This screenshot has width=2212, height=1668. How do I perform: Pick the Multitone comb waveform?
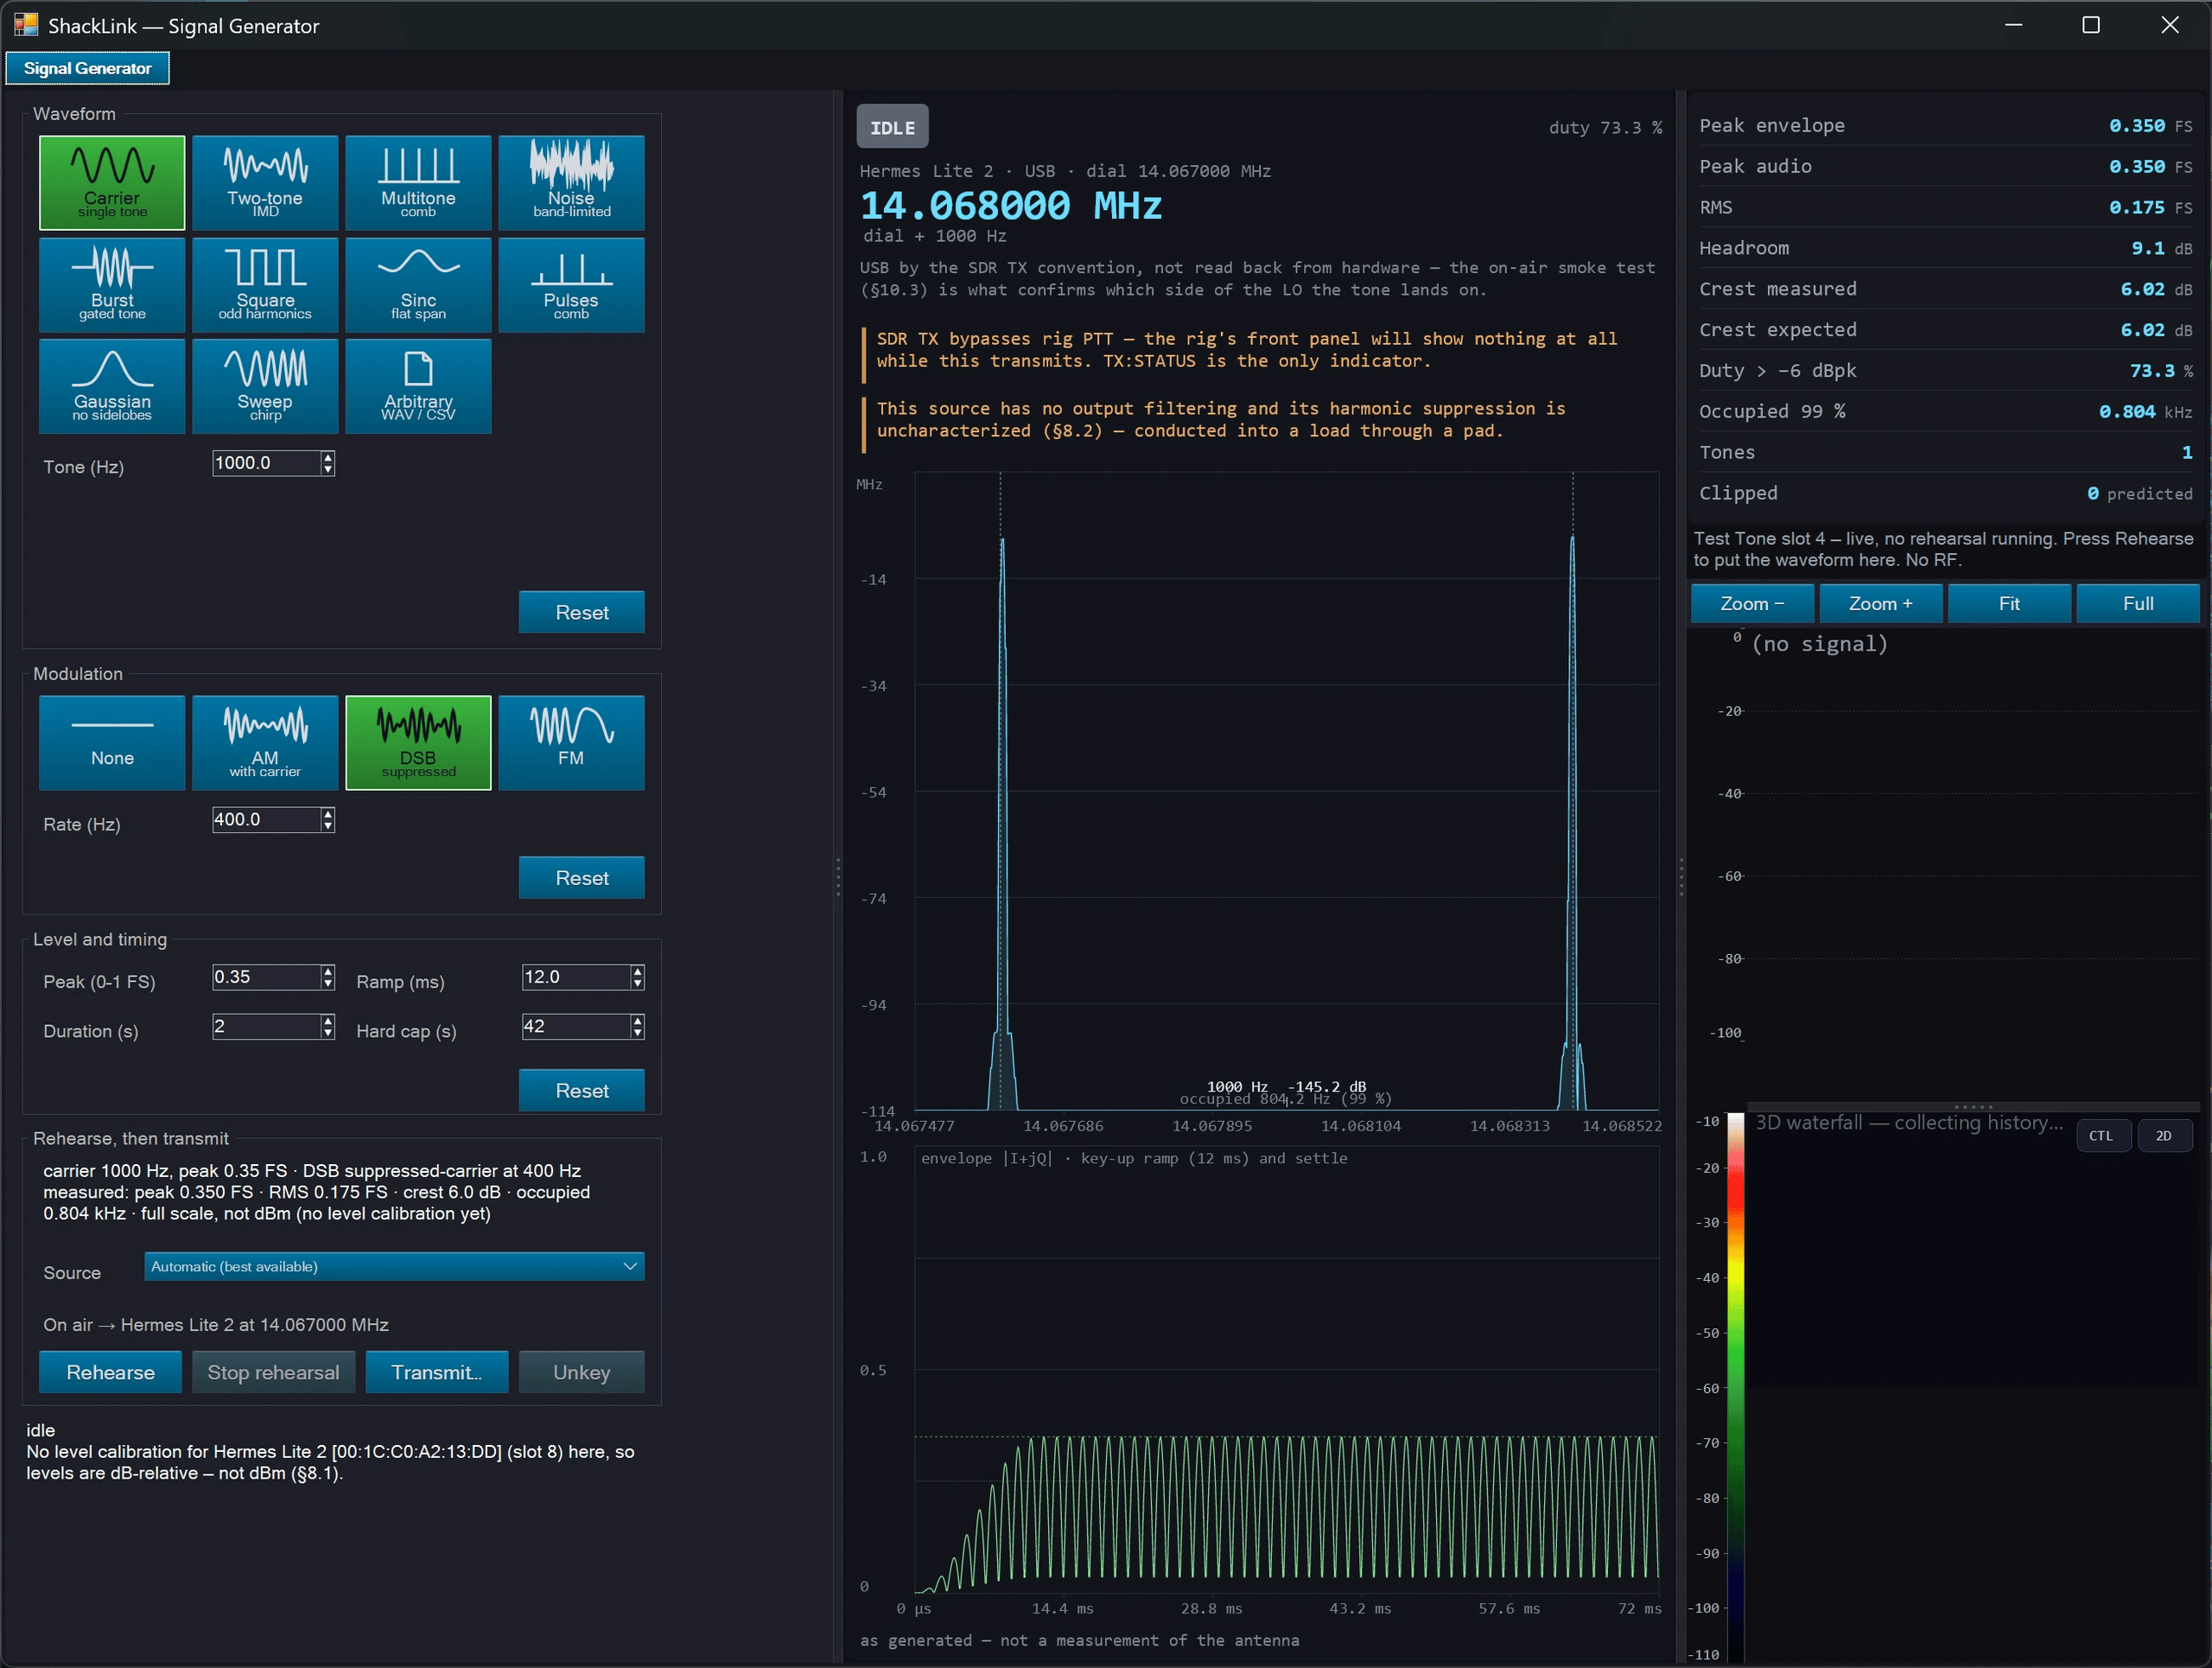(418, 183)
